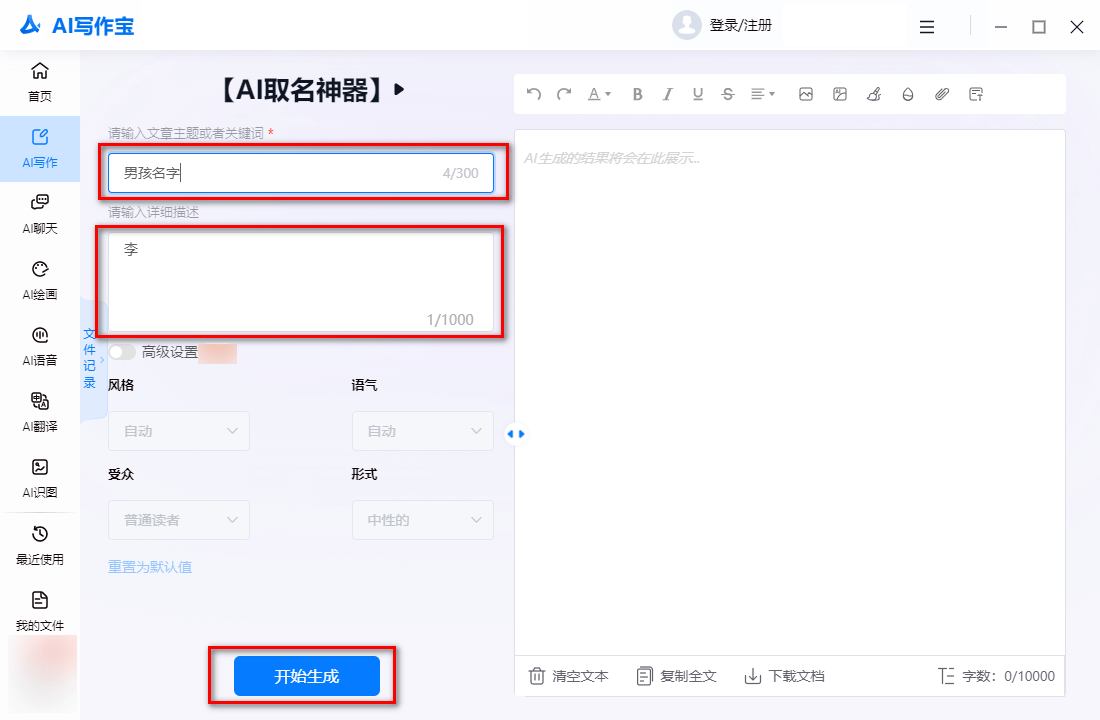Expand the 文件记录 side panel
This screenshot has height=720, width=1100.
pos(91,358)
